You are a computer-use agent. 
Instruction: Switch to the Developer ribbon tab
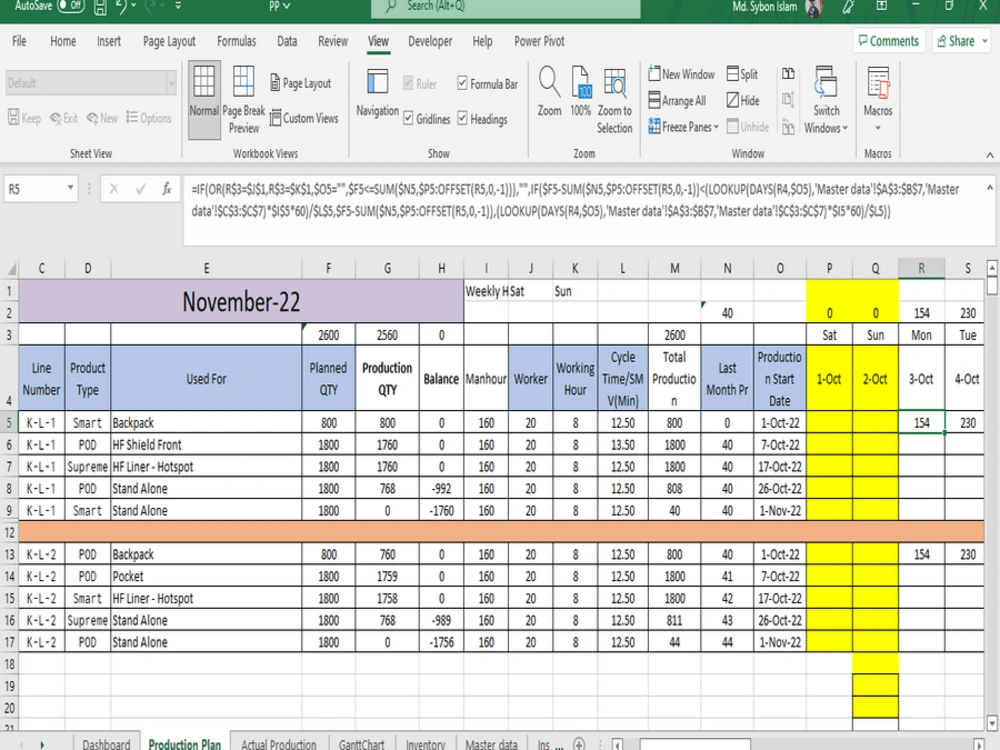(430, 41)
